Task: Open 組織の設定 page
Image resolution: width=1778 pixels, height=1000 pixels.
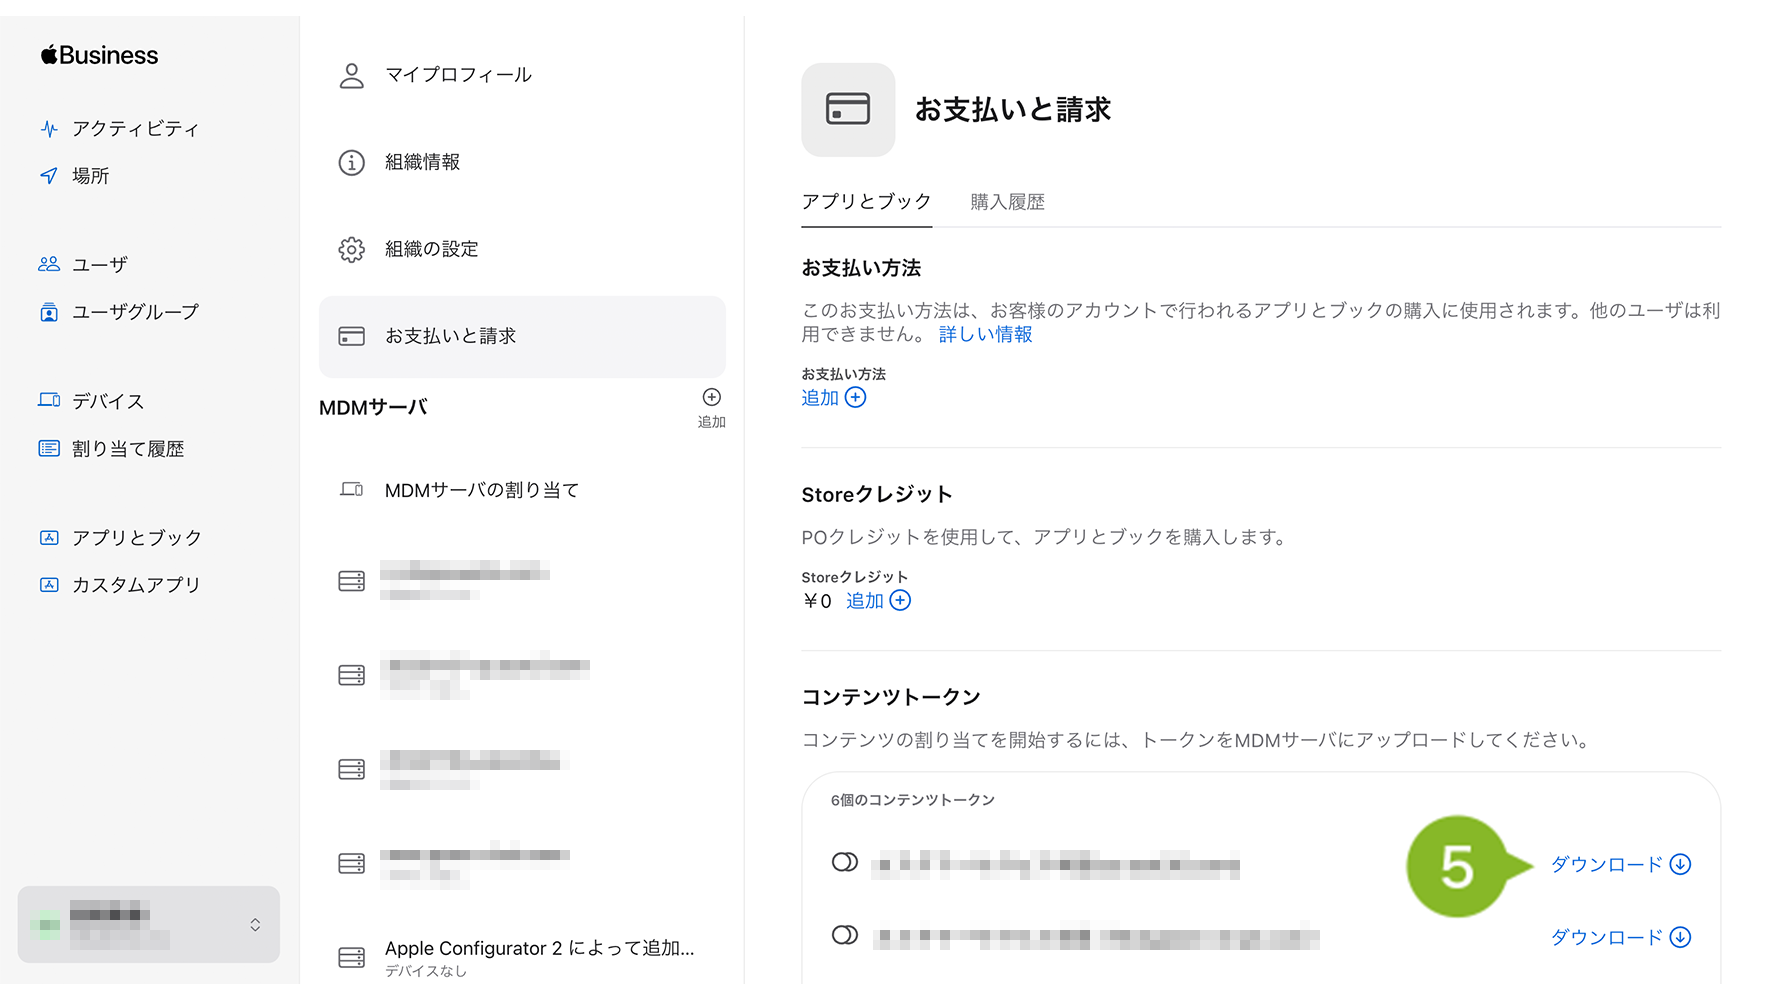Action: [431, 249]
